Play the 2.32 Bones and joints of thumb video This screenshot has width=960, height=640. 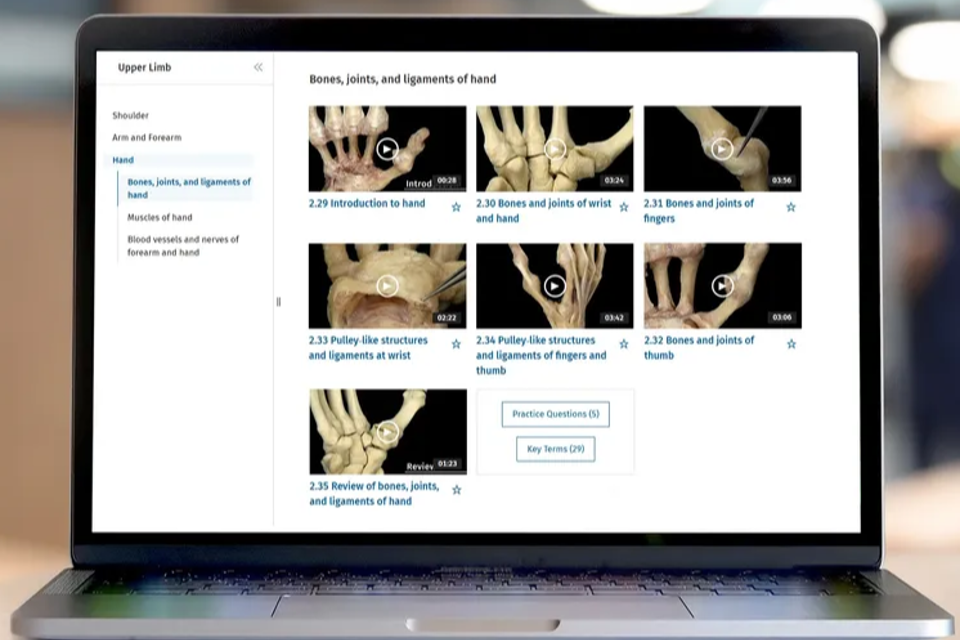[721, 286]
